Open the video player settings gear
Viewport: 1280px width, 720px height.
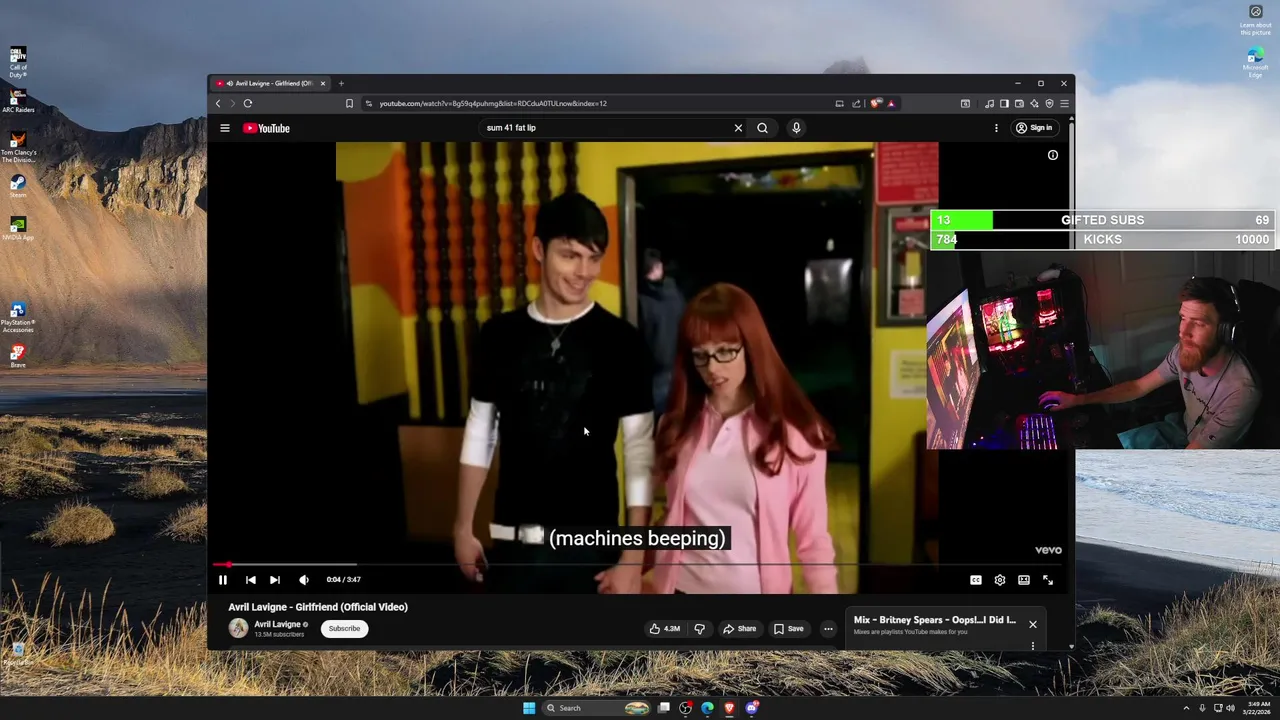[1000, 580]
